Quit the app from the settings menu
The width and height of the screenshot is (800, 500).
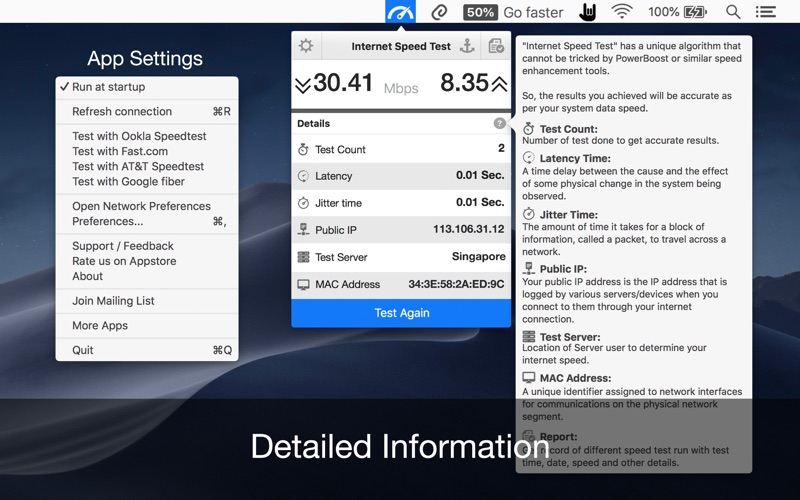[x=147, y=350]
